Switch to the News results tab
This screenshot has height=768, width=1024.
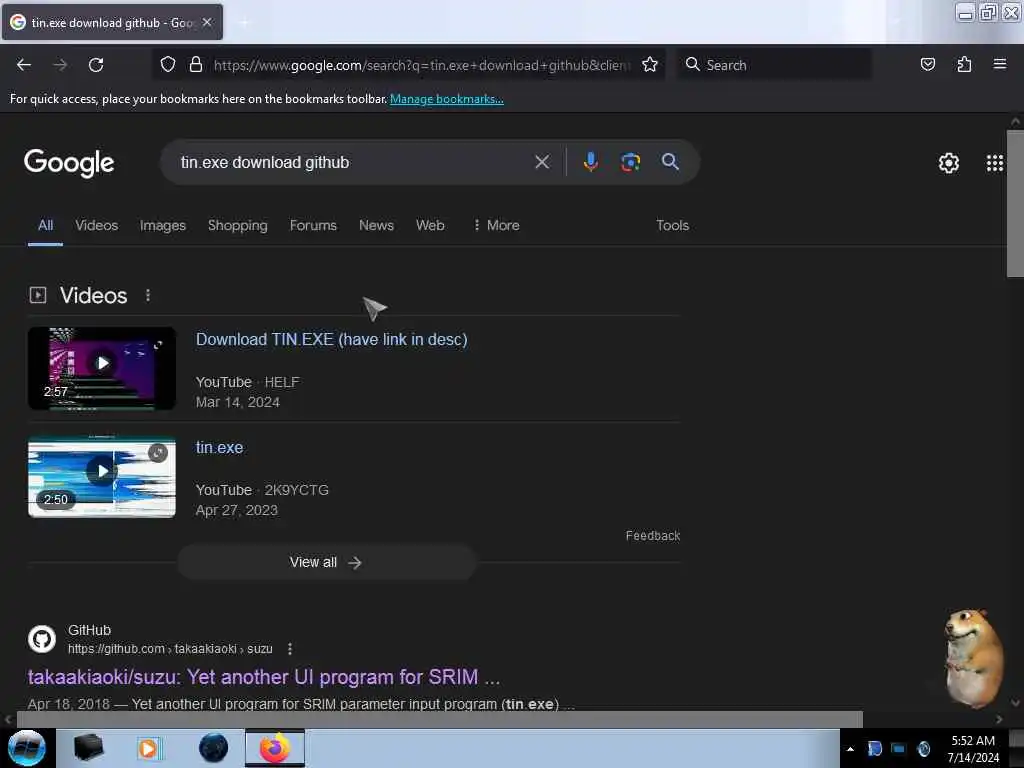point(376,225)
